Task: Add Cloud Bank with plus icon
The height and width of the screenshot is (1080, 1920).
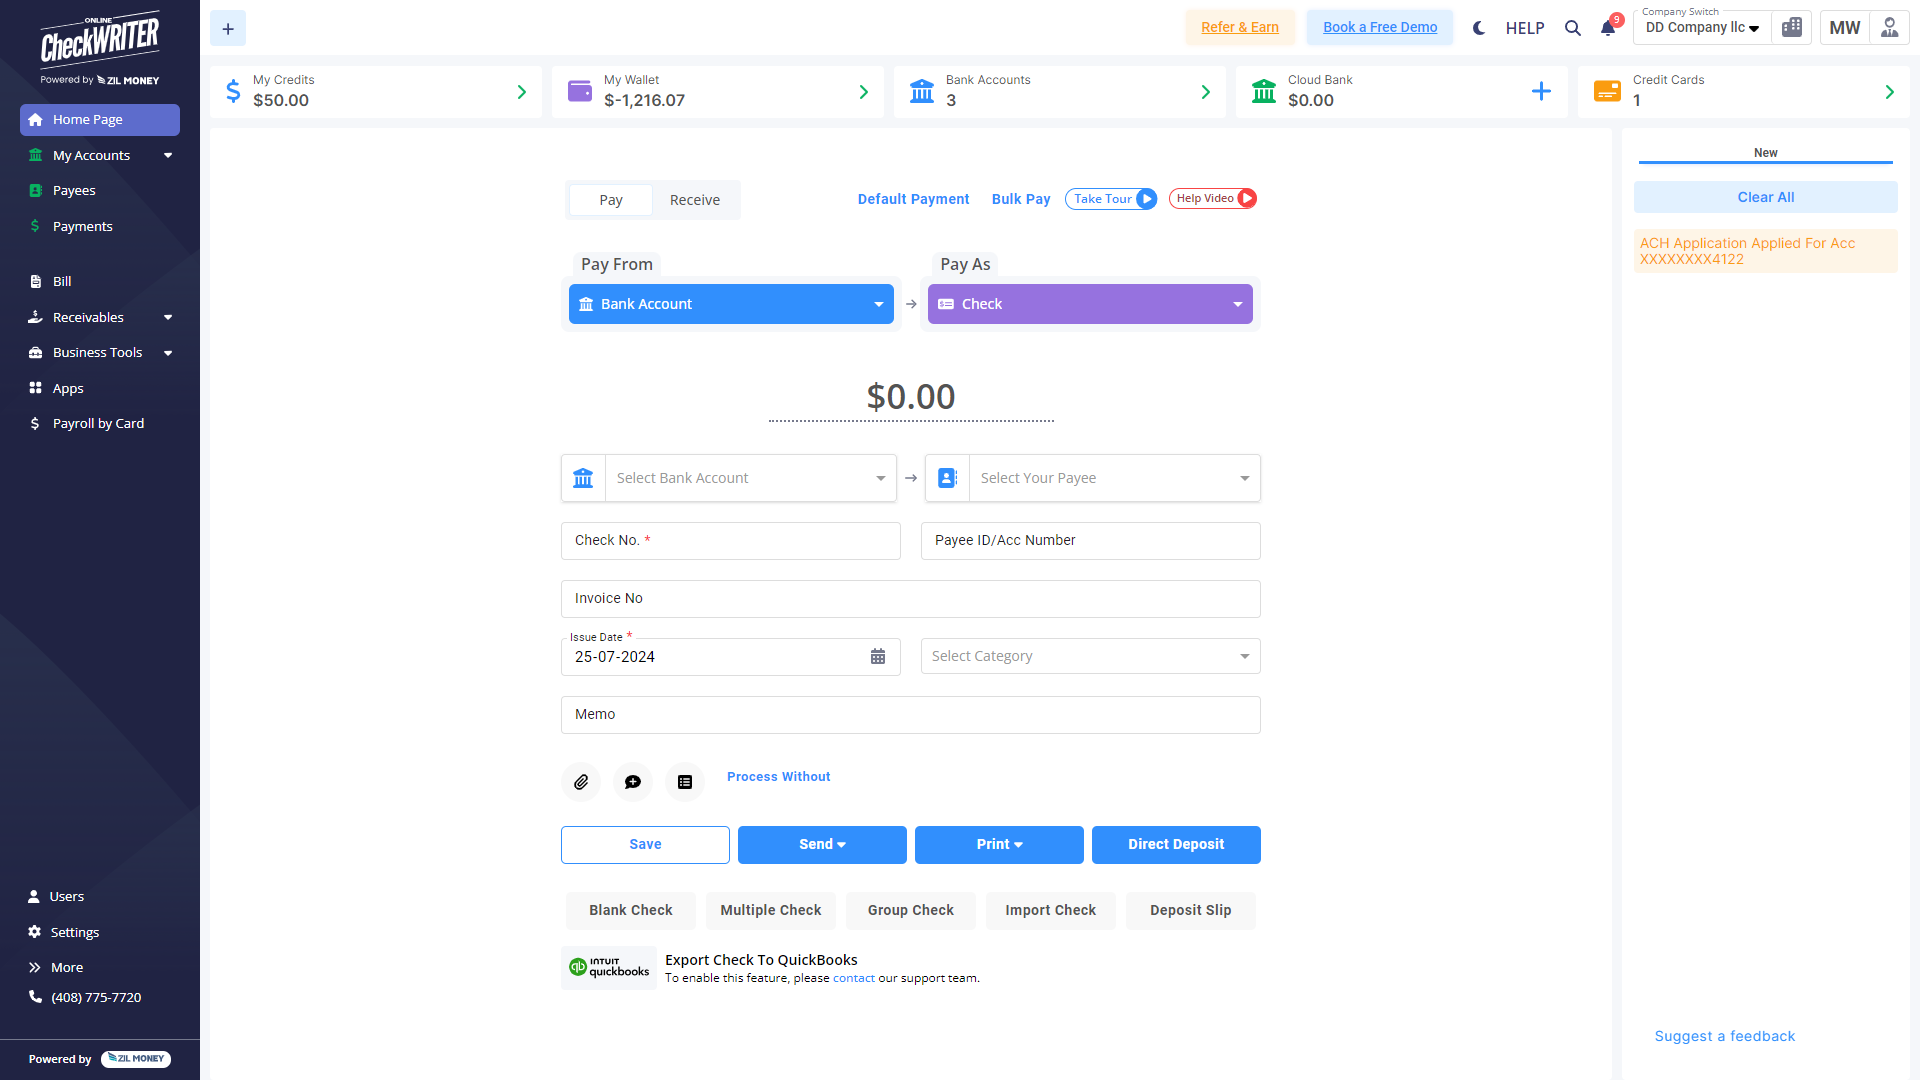Action: point(1541,92)
